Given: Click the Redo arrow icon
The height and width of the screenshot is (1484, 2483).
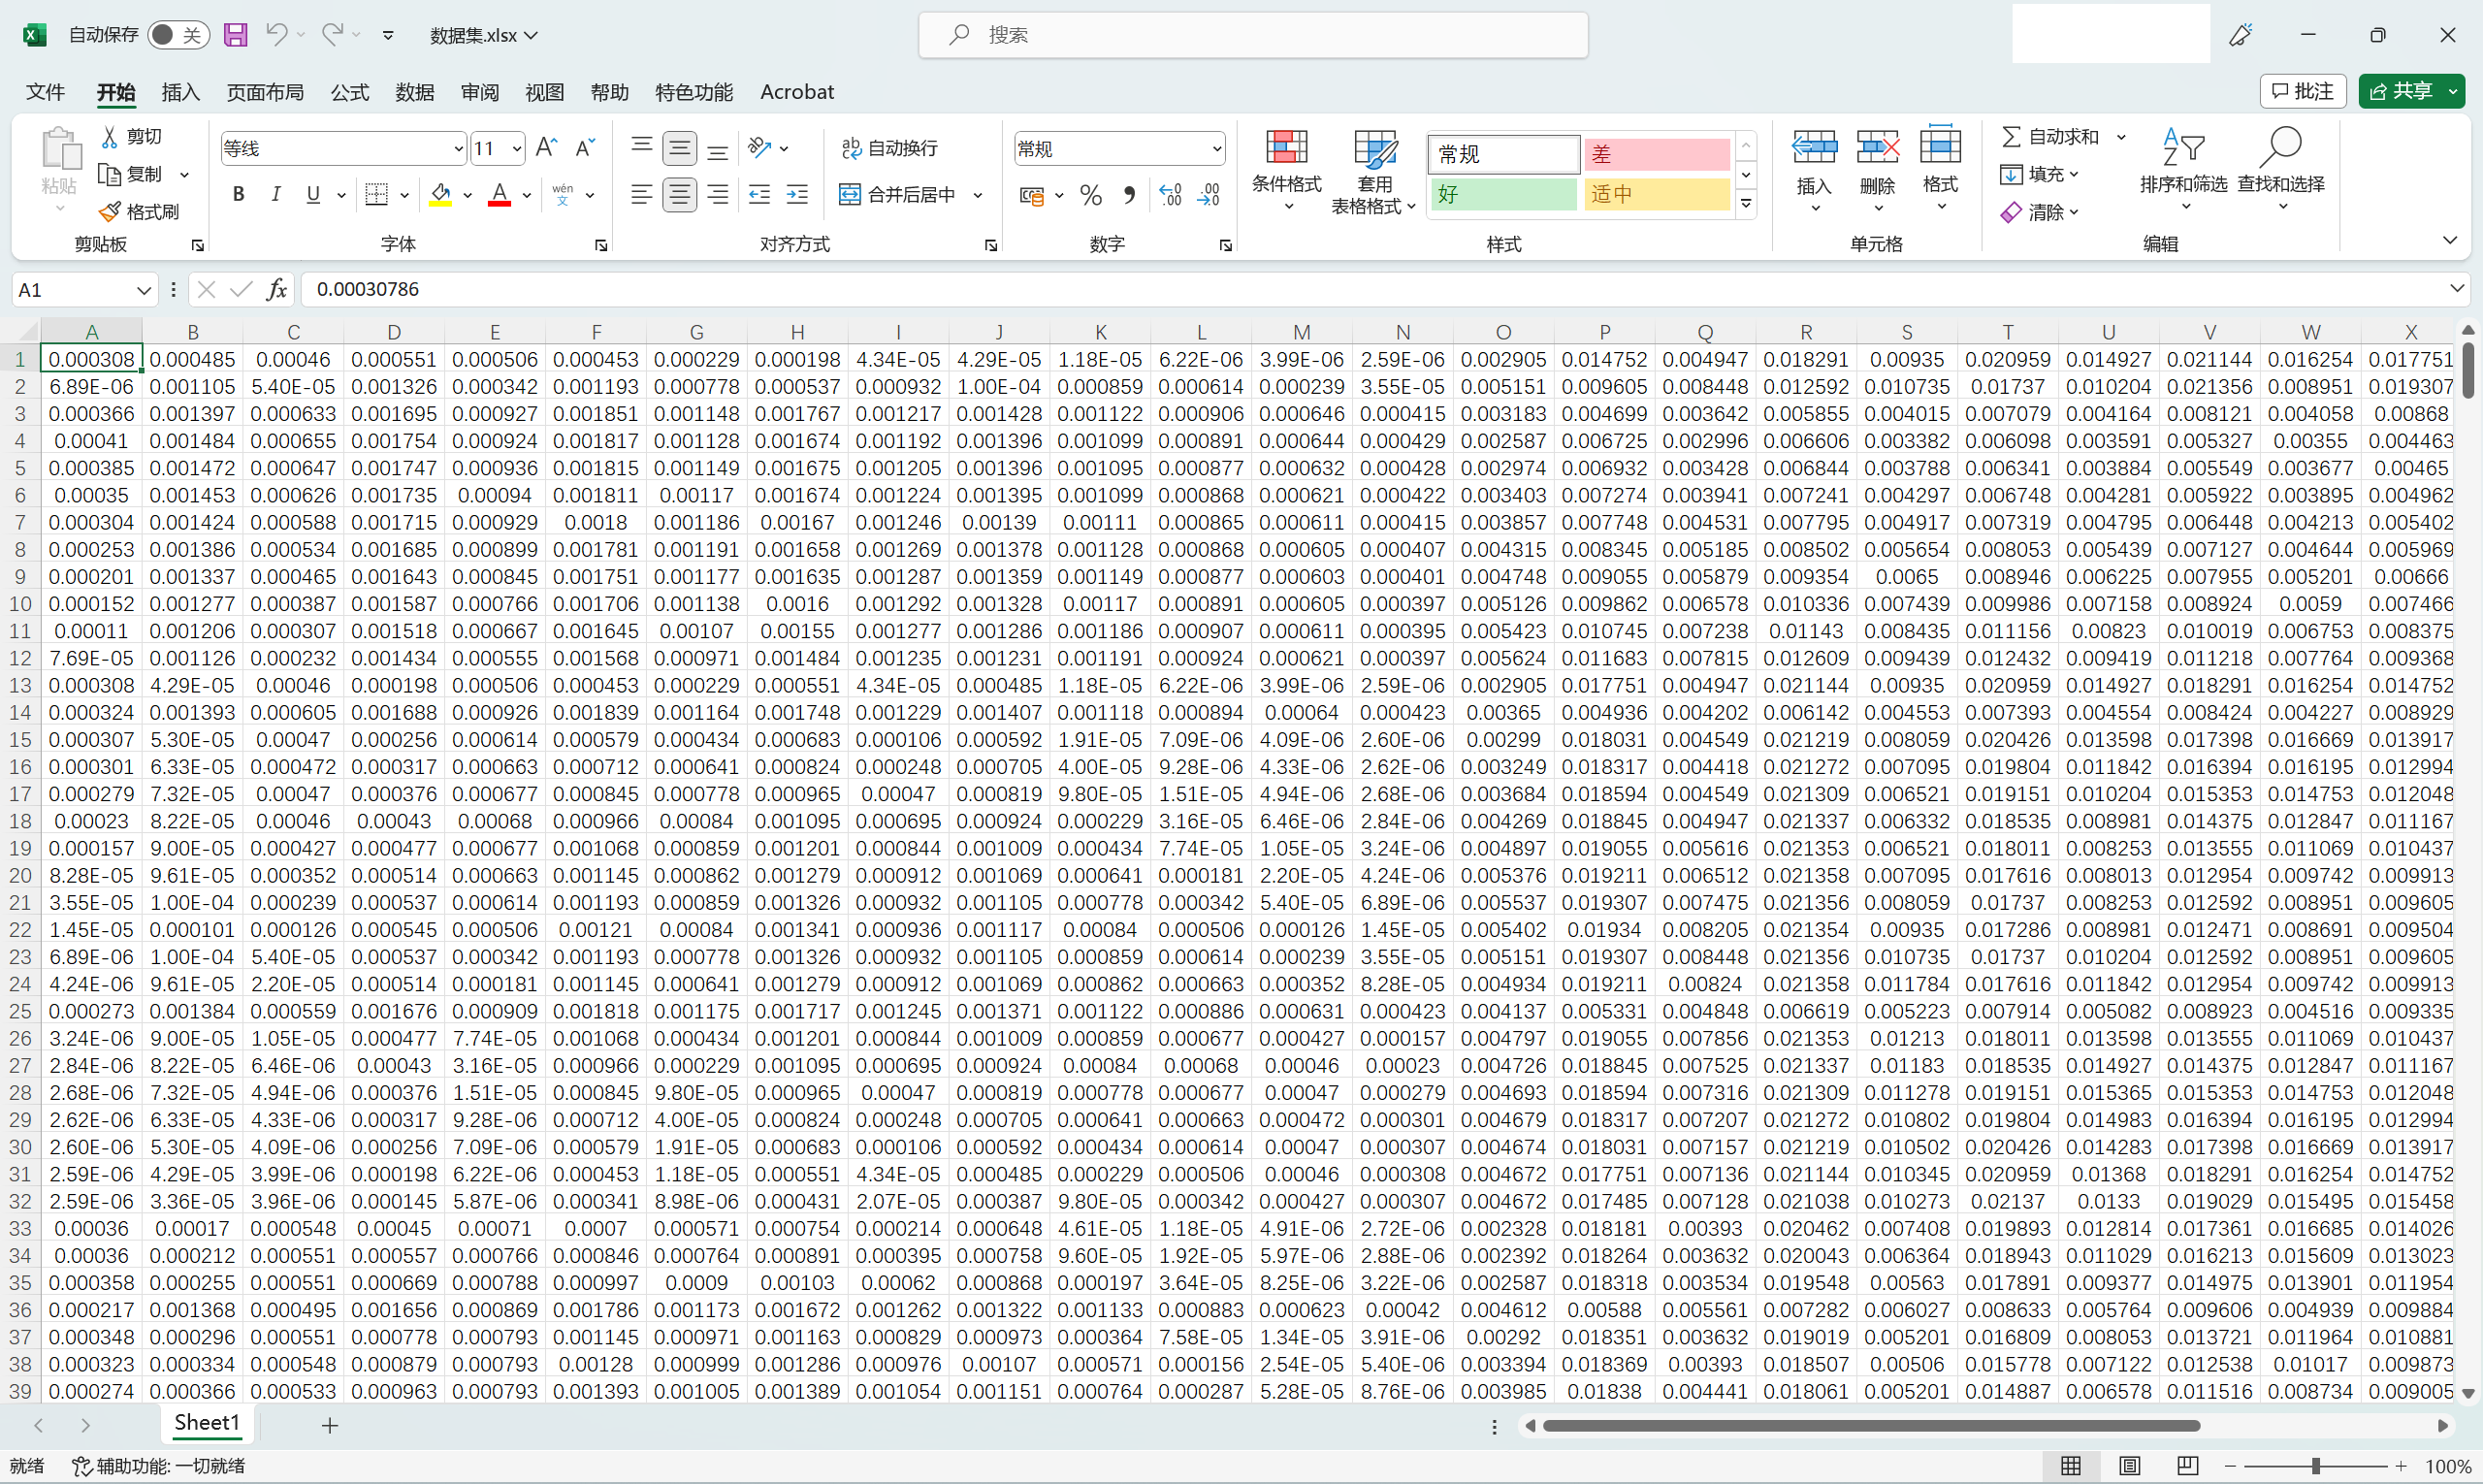Looking at the screenshot, I should [333, 34].
